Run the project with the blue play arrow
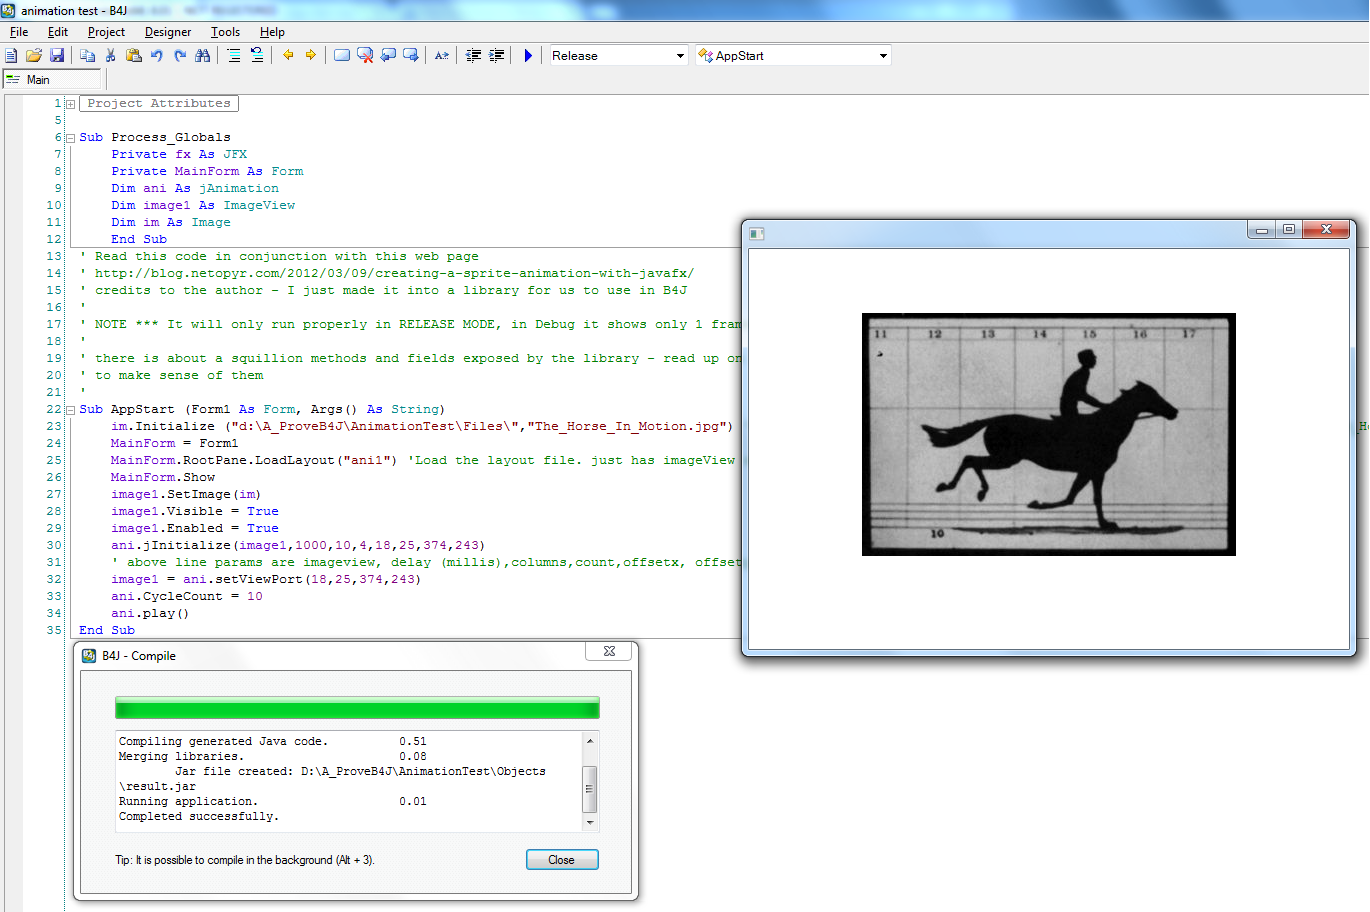The height and width of the screenshot is (912, 1370). coord(528,56)
